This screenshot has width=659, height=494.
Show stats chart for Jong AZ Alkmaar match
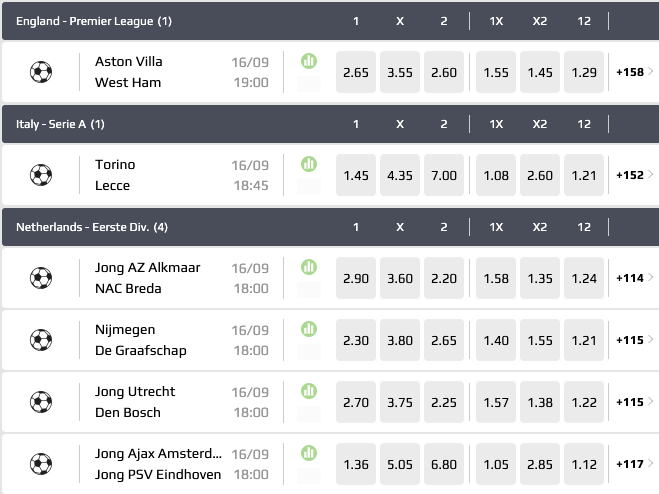point(309,267)
